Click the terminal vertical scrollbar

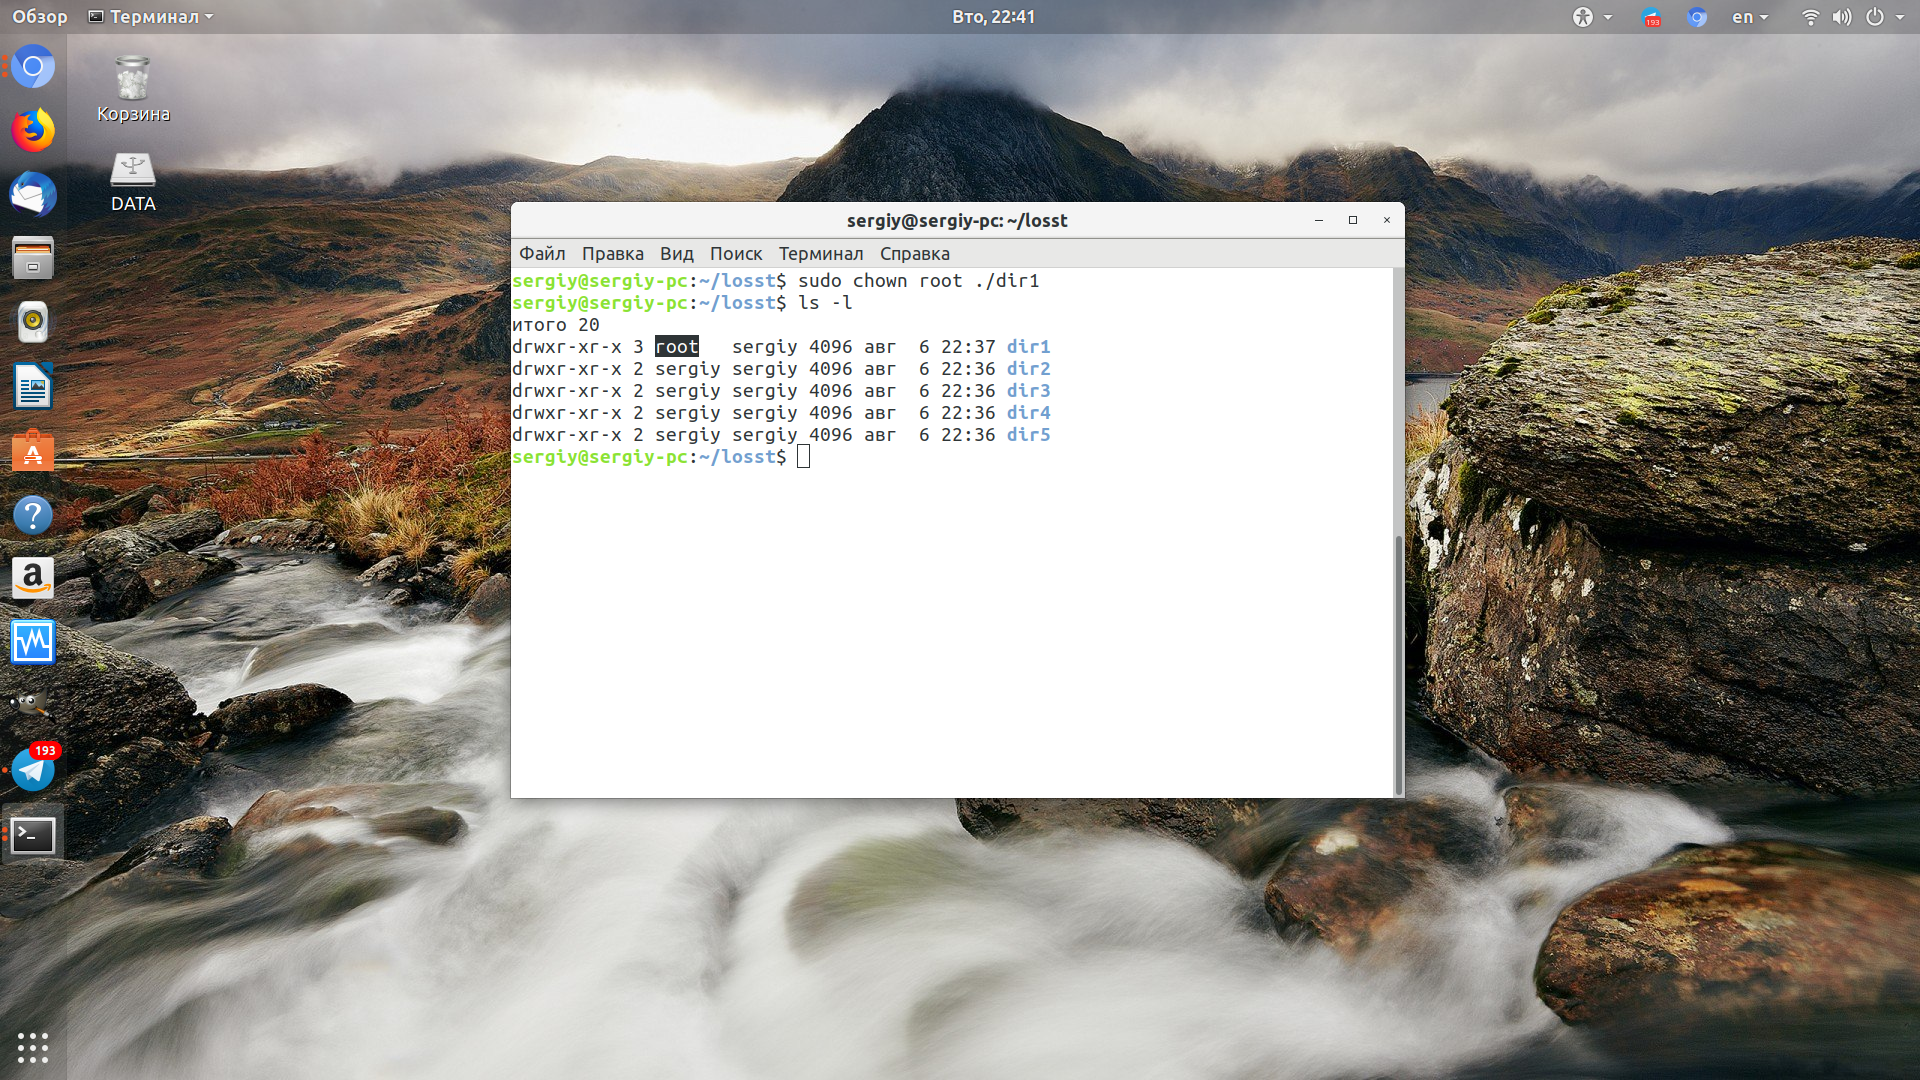[1398, 664]
